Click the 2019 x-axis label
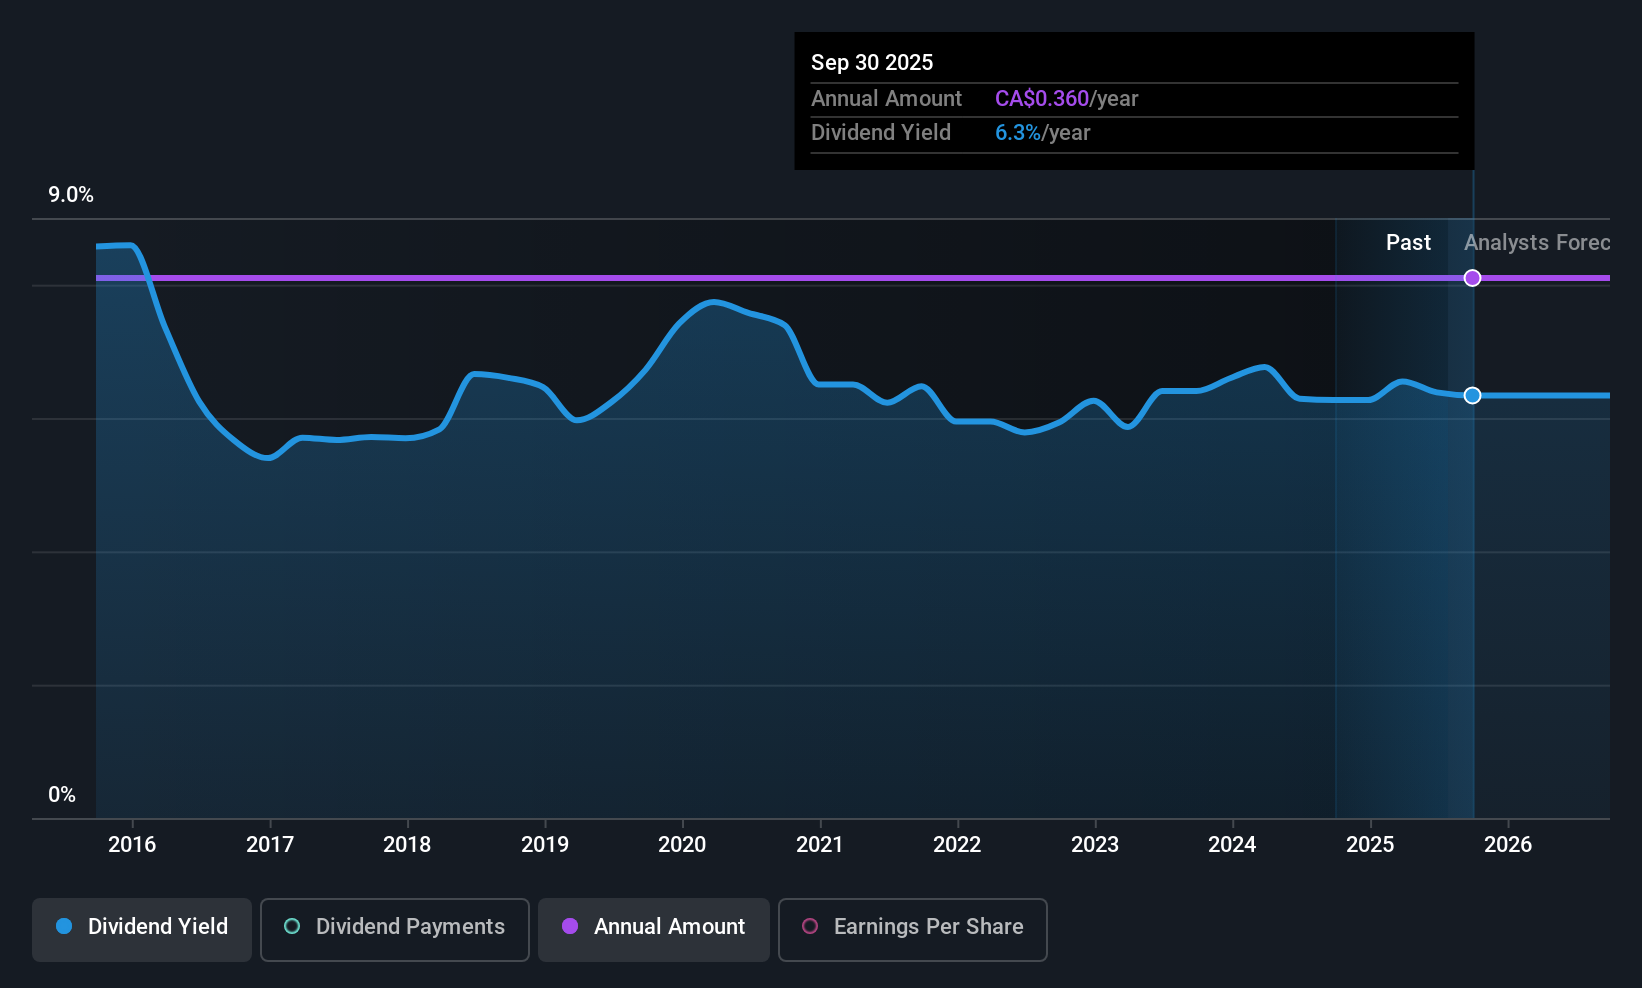This screenshot has height=988, width=1642. pyautogui.click(x=545, y=845)
